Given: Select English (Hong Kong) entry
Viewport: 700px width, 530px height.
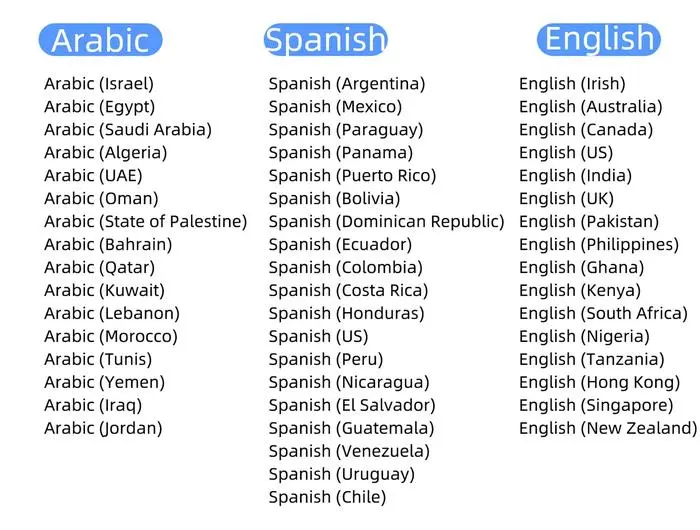Looking at the screenshot, I should (x=599, y=383).
